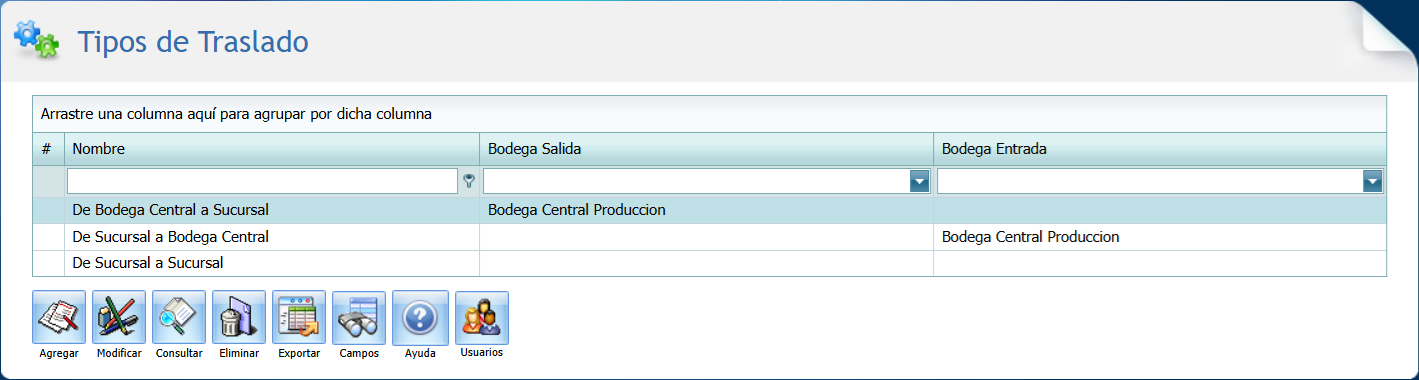Sort by Nombre column header
Viewport: 1419px width, 380px height.
pyautogui.click(x=272, y=149)
